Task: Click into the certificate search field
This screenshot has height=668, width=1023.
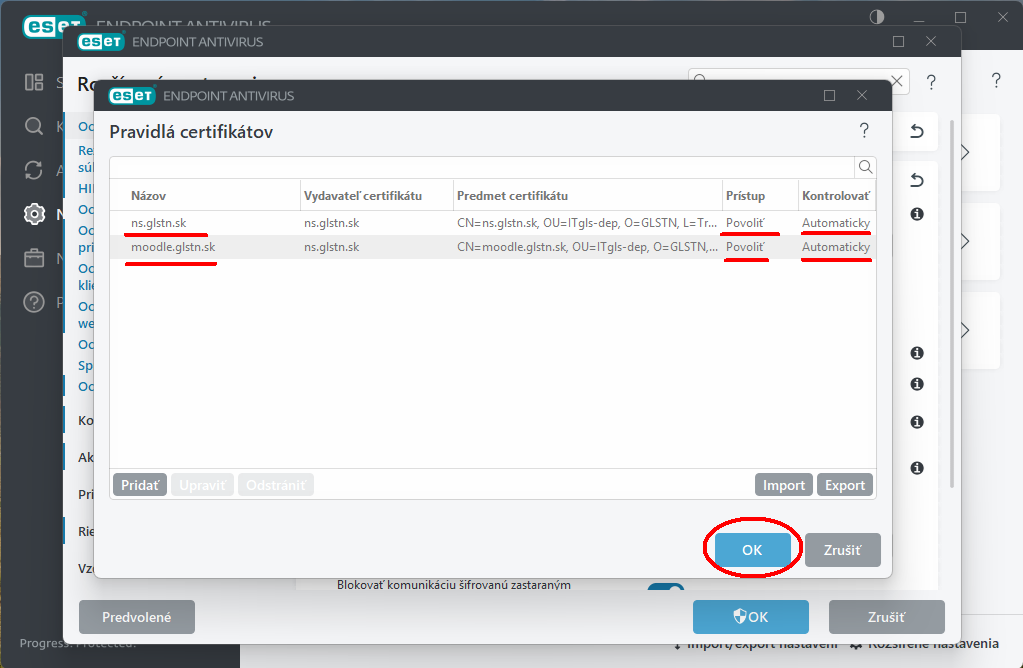Action: click(x=480, y=167)
